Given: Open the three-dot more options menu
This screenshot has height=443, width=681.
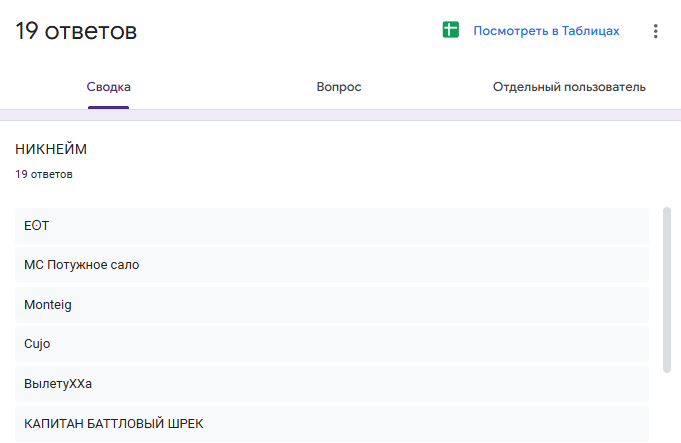Looking at the screenshot, I should coord(656,31).
